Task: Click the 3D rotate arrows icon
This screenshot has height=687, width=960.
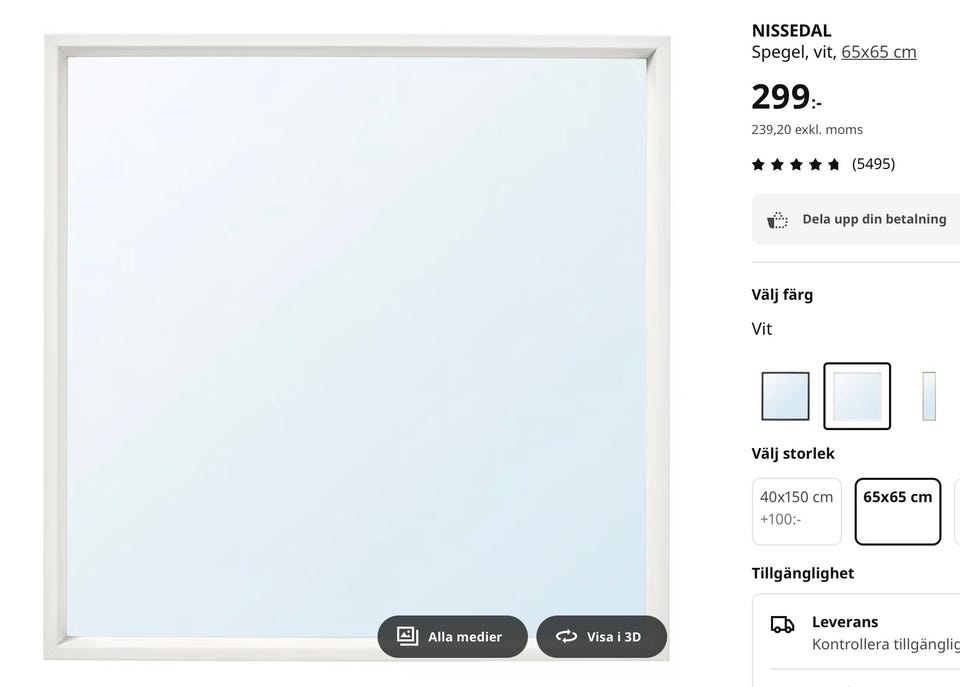Action: coord(567,636)
